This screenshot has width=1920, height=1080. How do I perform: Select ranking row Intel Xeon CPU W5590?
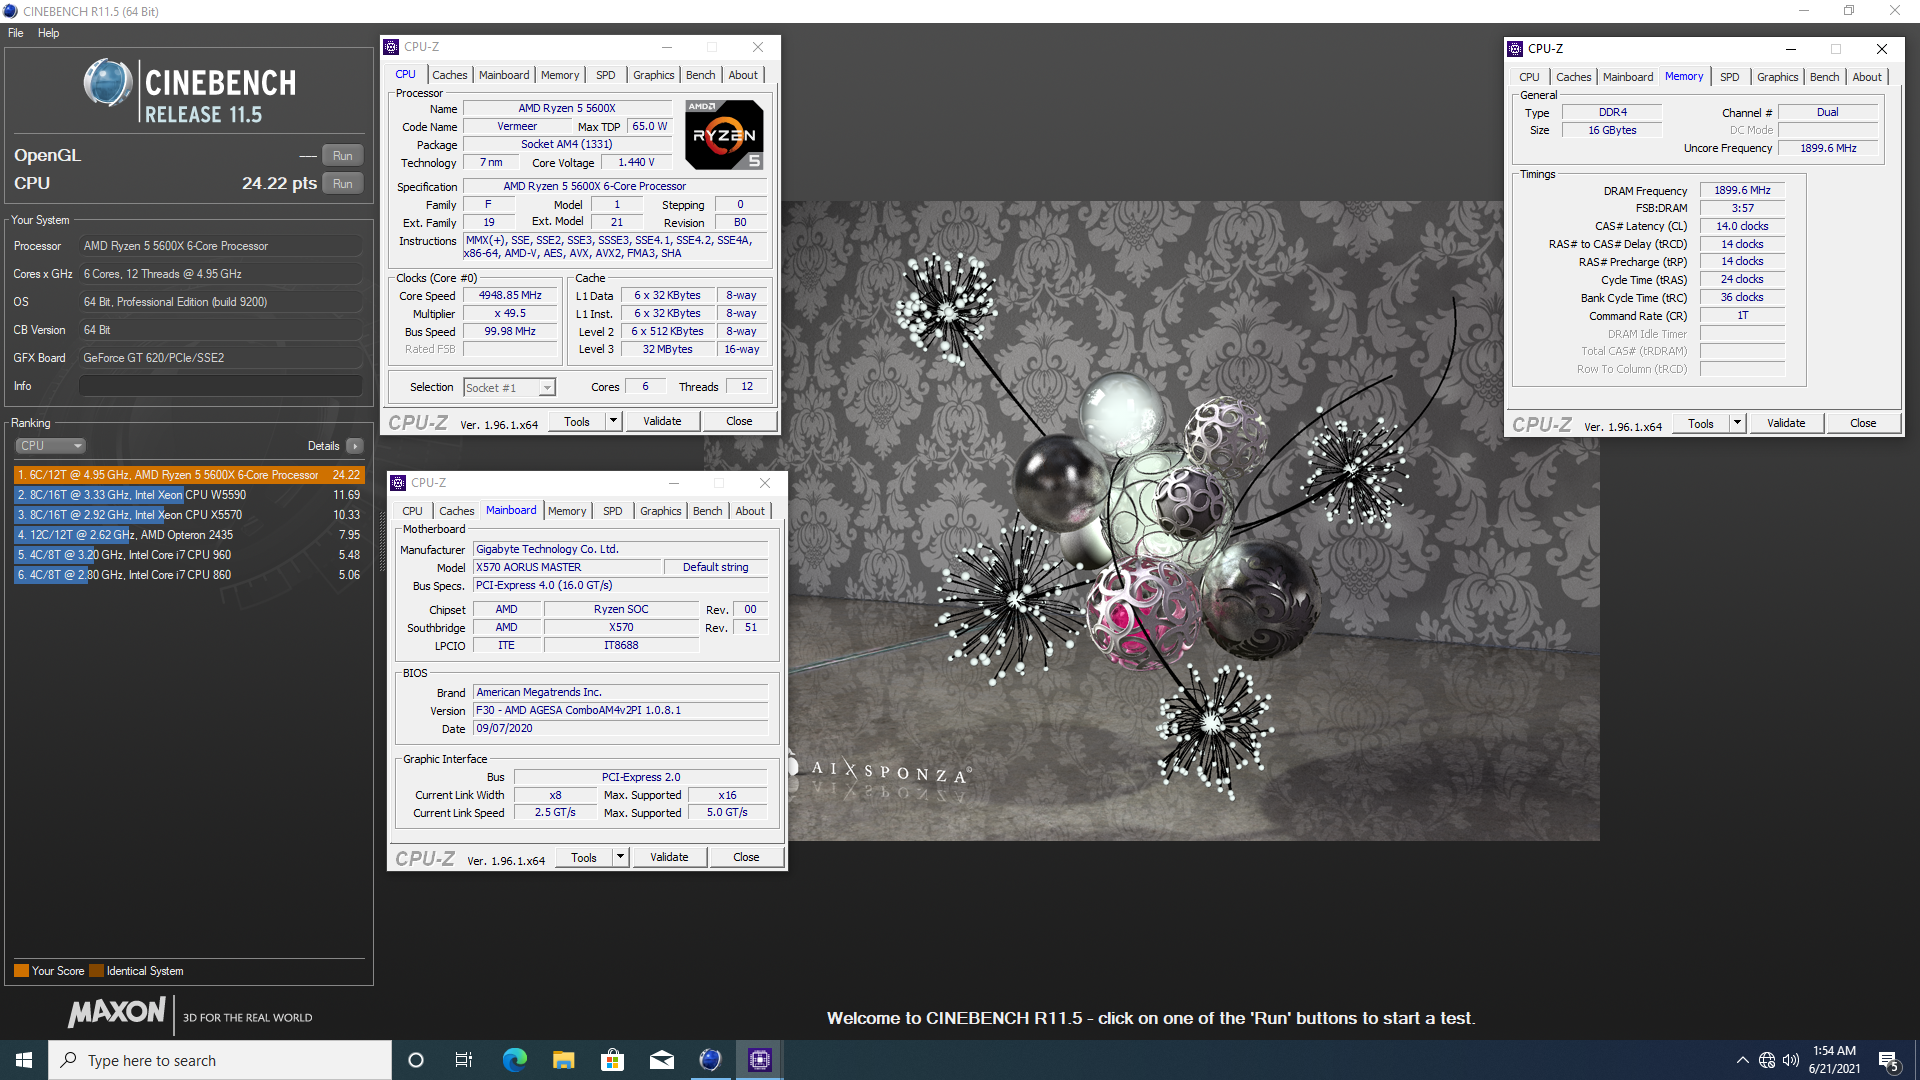click(x=189, y=495)
